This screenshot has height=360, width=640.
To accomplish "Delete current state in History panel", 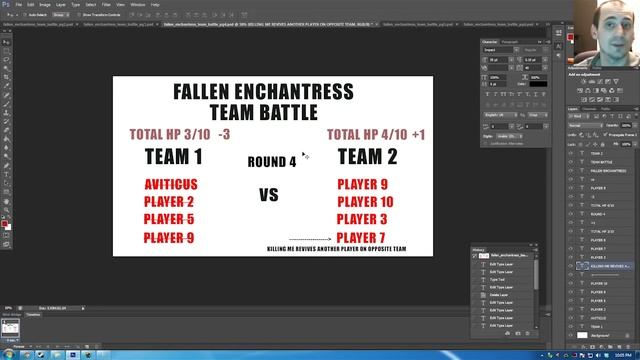I will [x=528, y=333].
